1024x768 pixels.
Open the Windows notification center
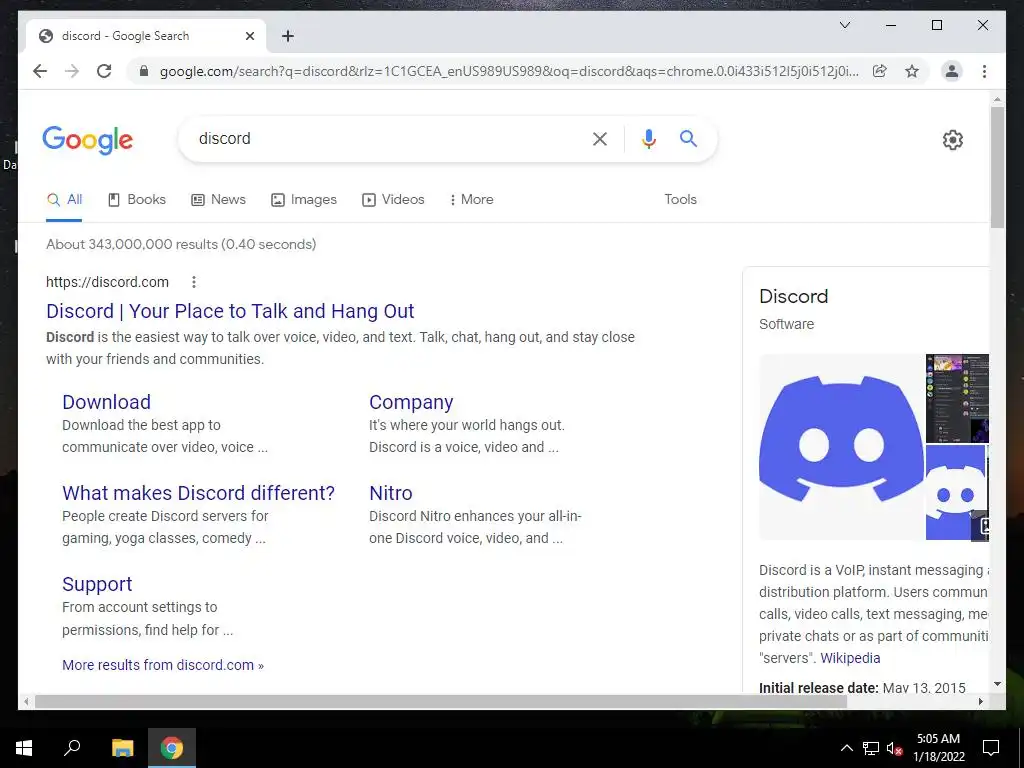pos(991,748)
